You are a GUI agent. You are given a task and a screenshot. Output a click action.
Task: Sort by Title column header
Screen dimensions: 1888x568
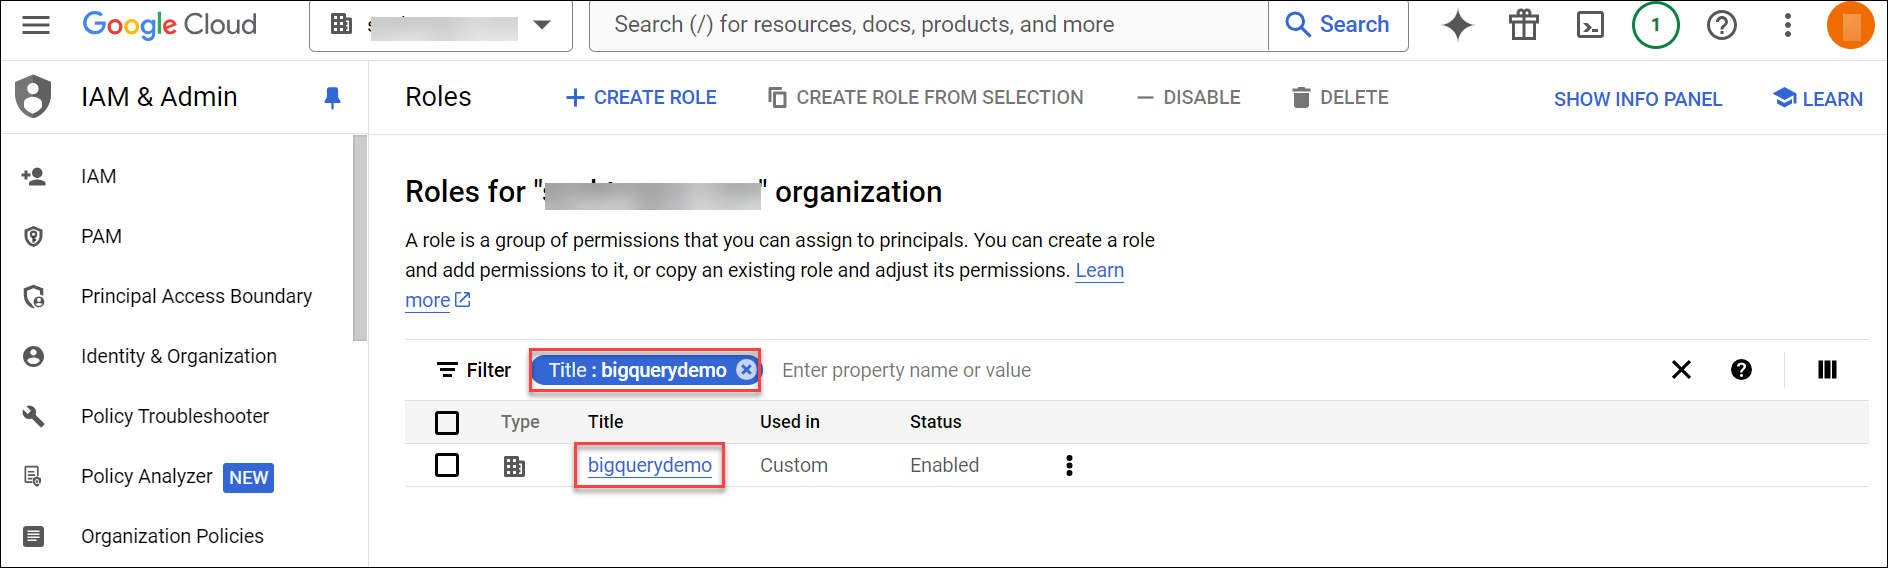(x=606, y=422)
